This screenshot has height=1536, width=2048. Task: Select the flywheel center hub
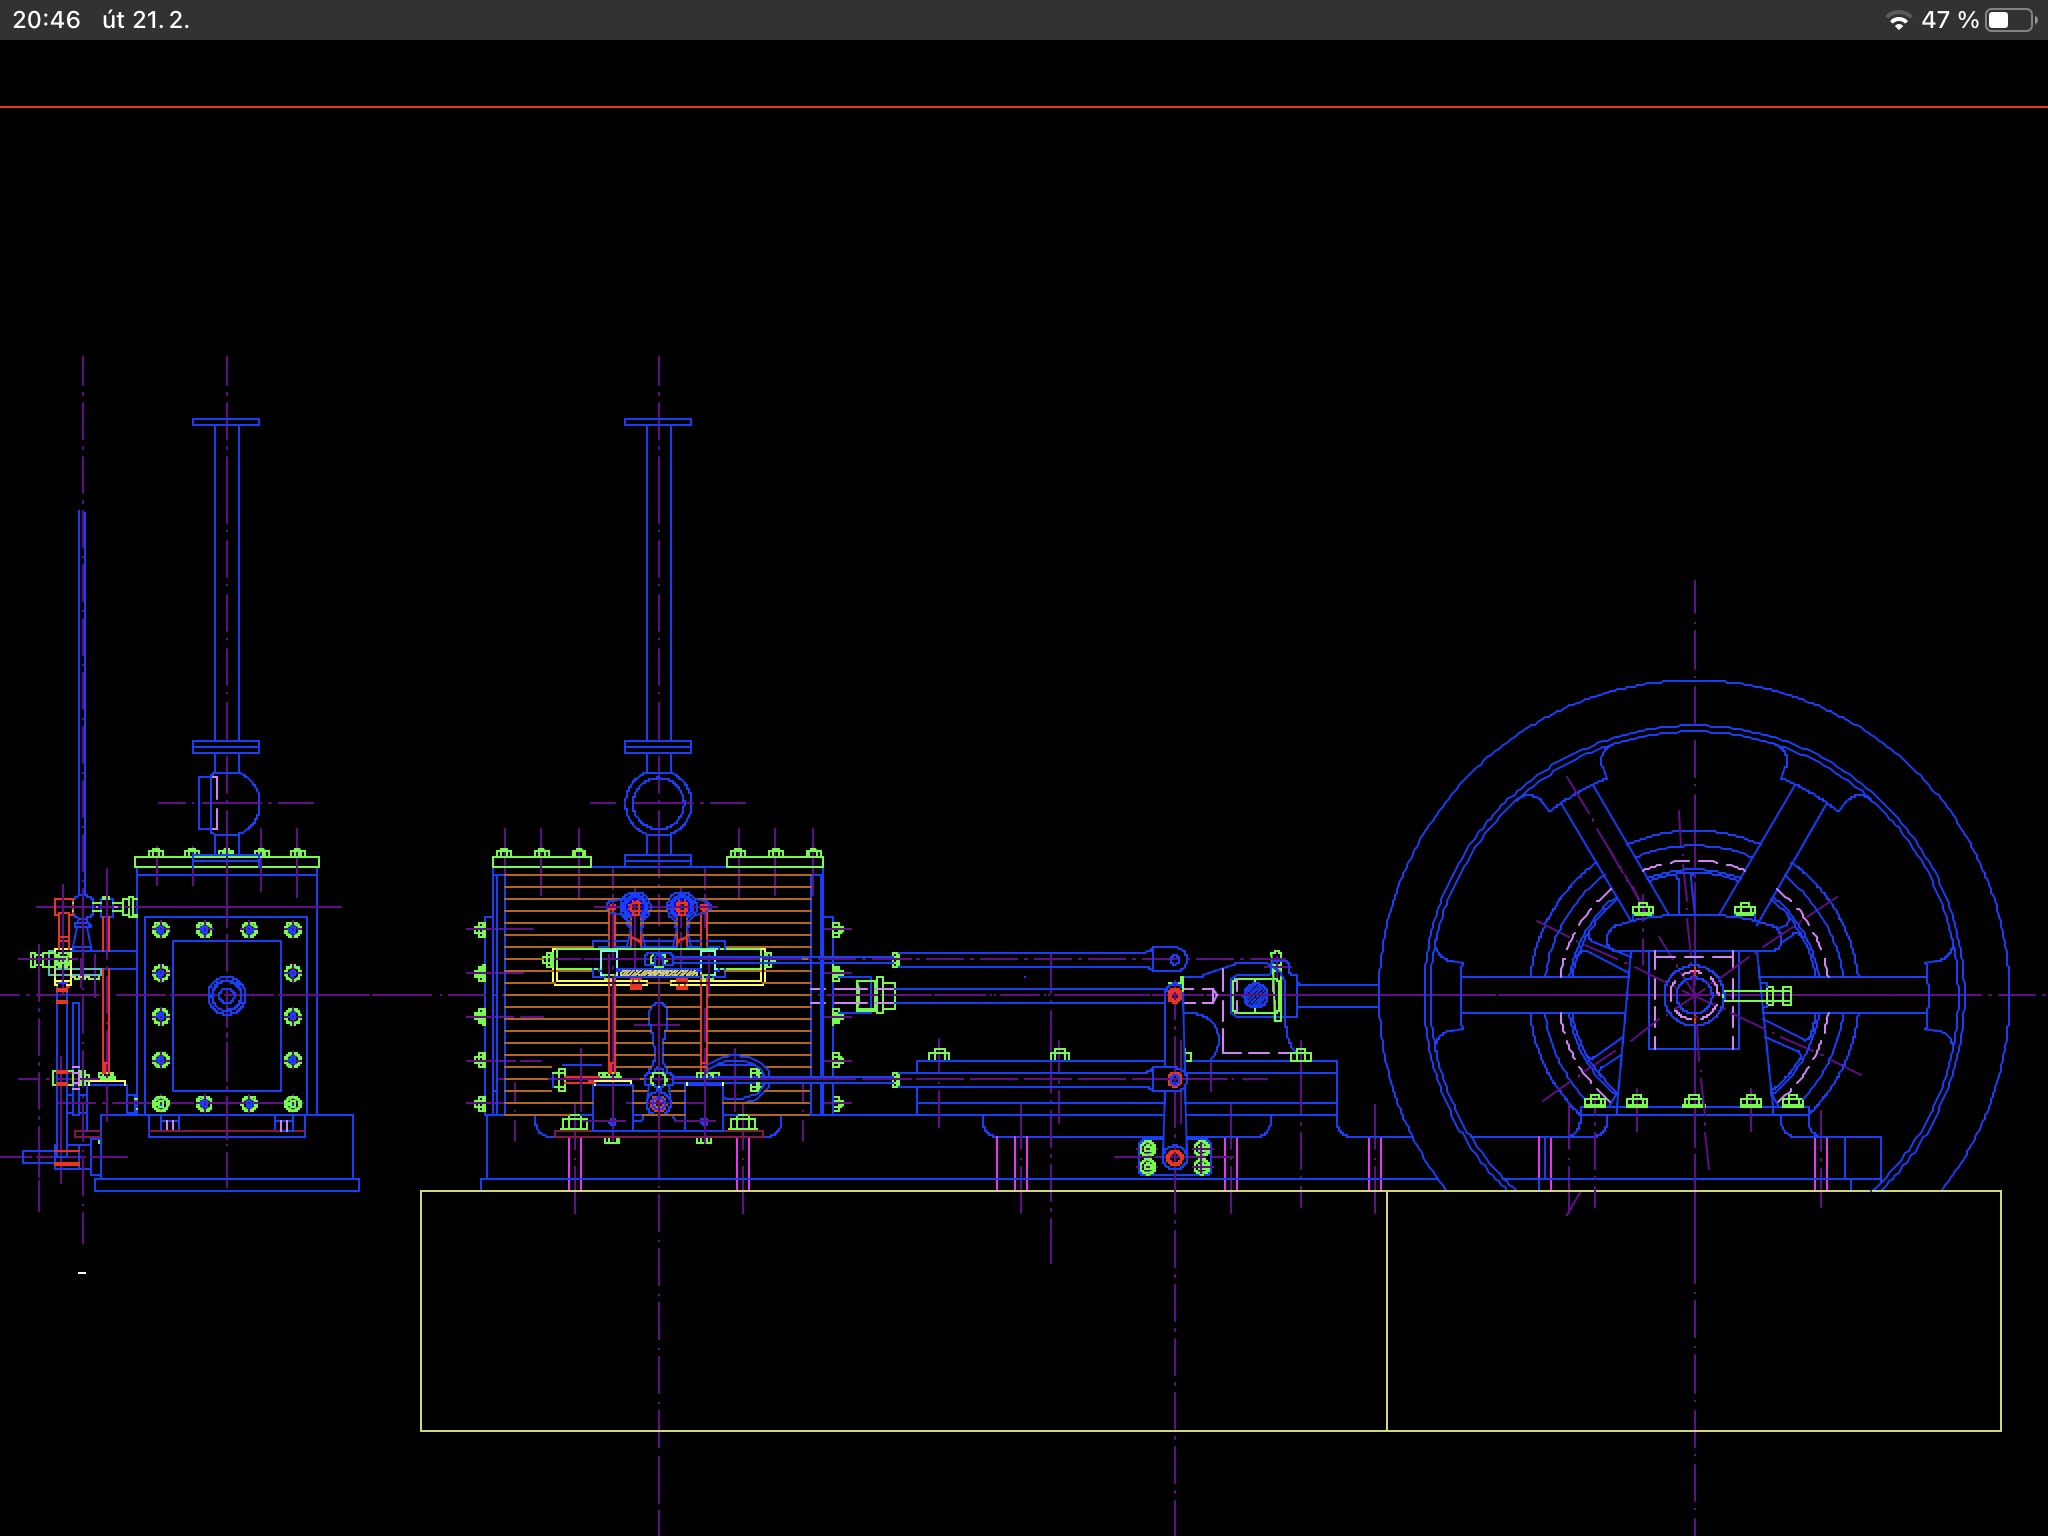click(1693, 995)
